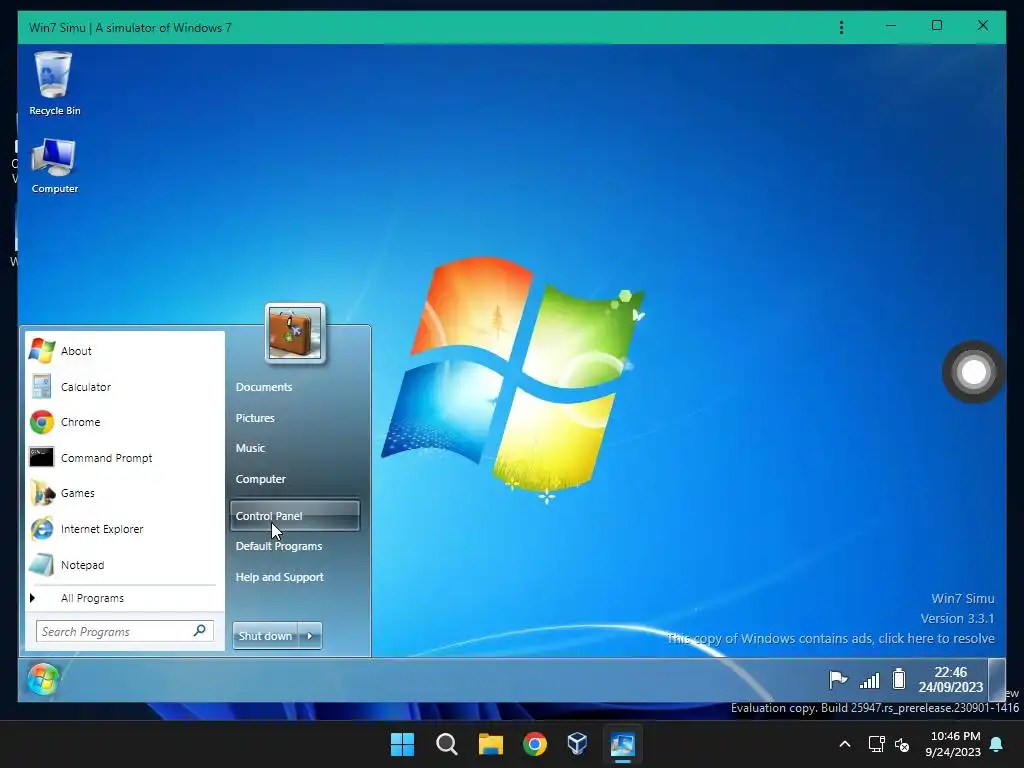Image resolution: width=1024 pixels, height=768 pixels.
Task: Launch Calculator via its icon
Action: click(42, 387)
